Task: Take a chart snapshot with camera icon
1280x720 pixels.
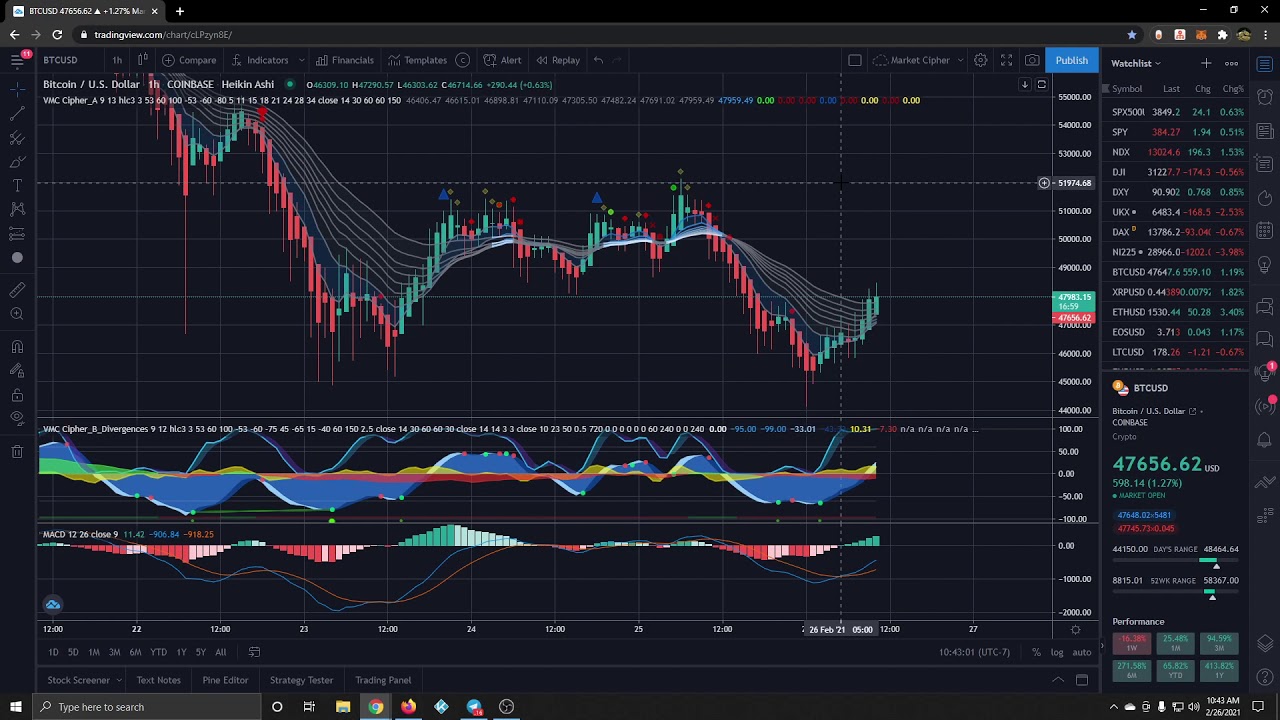Action: pyautogui.click(x=1032, y=60)
